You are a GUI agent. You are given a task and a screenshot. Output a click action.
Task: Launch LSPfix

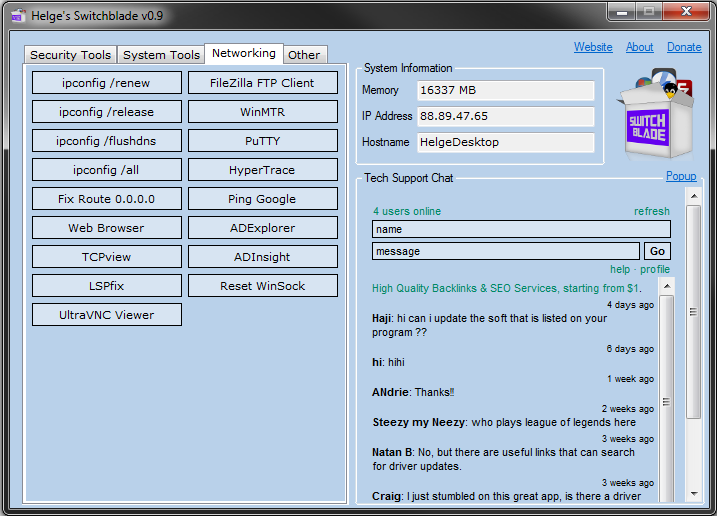pyautogui.click(x=107, y=285)
